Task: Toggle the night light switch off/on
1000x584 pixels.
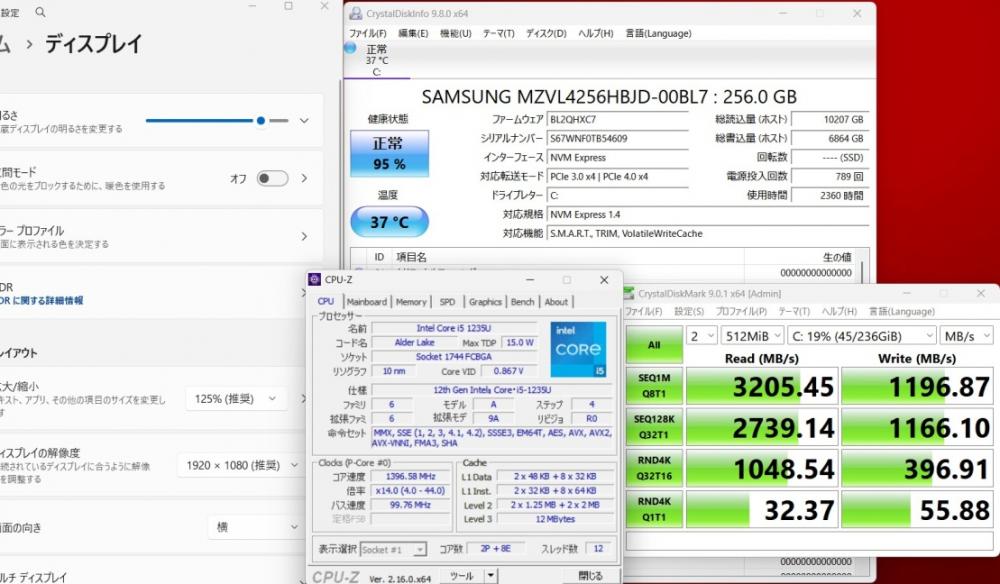Action: [272, 179]
